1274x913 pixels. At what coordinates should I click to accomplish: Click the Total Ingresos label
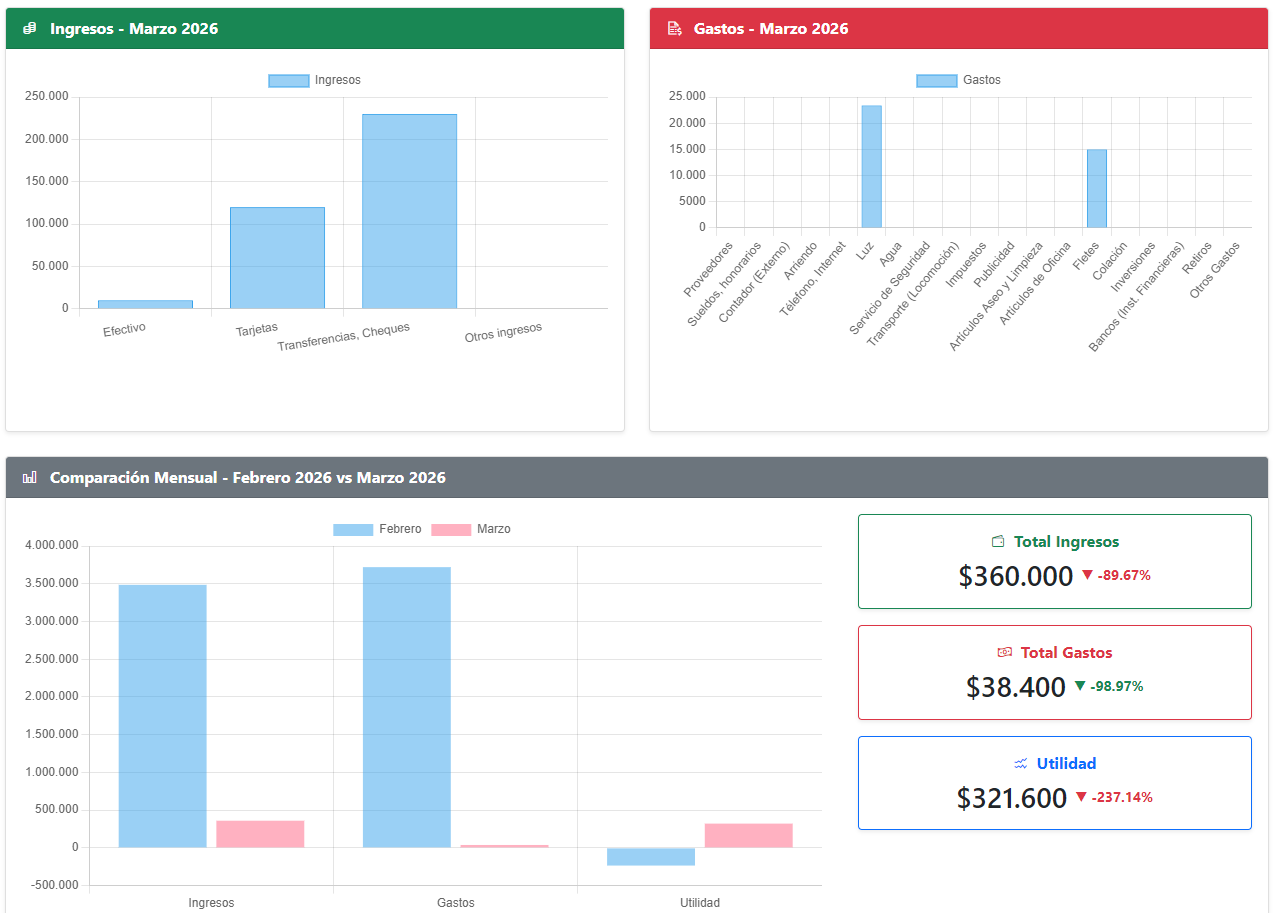pos(1067,542)
